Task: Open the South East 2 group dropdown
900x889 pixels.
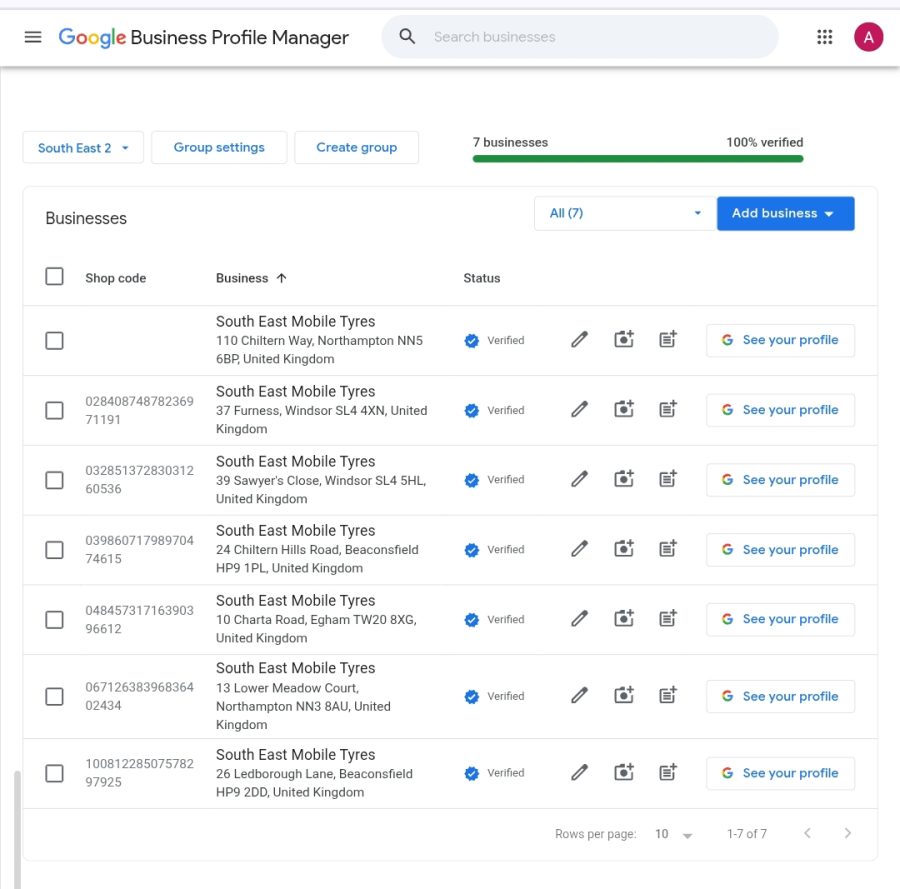Action: (83, 147)
